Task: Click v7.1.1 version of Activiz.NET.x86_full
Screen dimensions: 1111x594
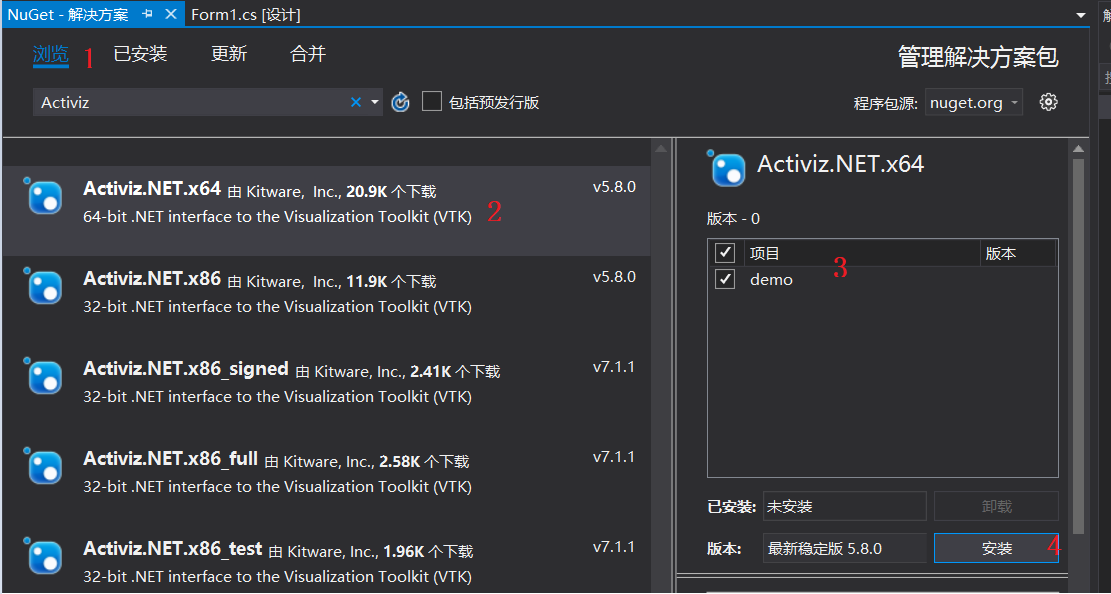Action: click(x=614, y=457)
